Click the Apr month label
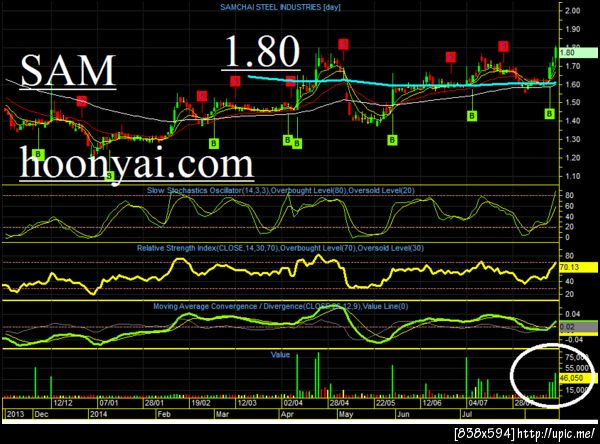 click(287, 414)
